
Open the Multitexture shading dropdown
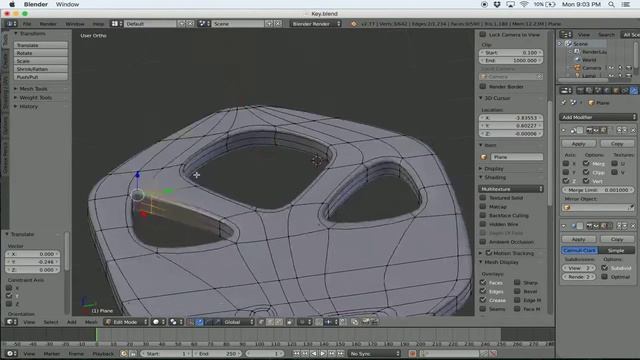(511, 189)
